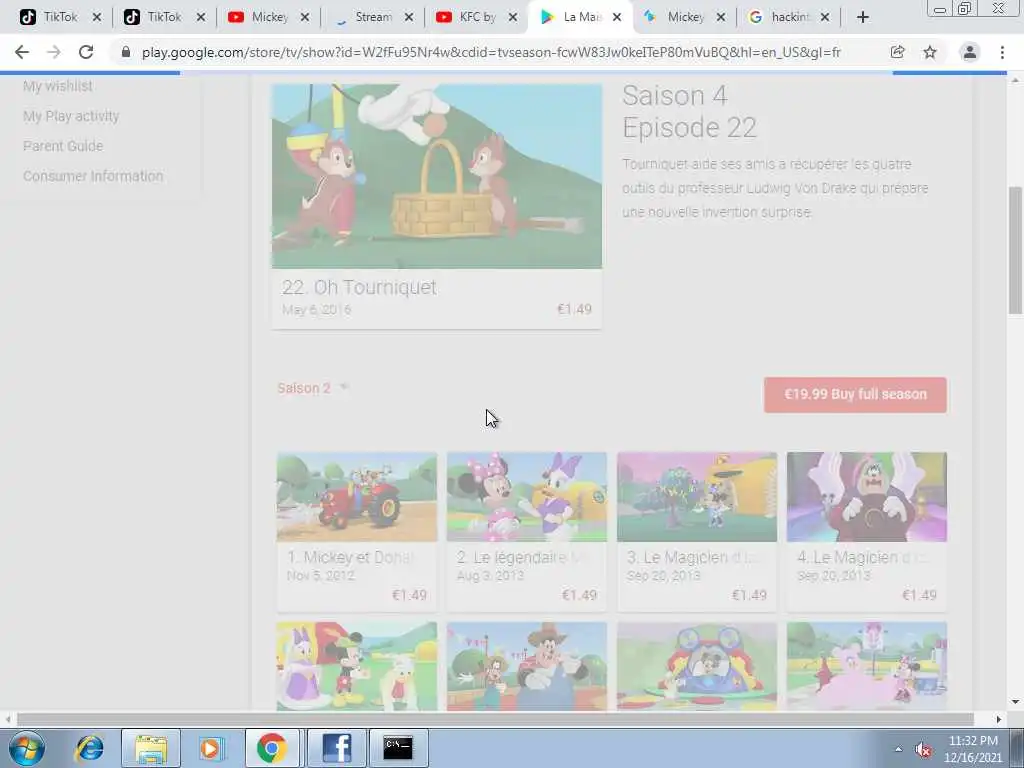Image resolution: width=1024 pixels, height=768 pixels.
Task: Open the cowboy Goofy episode thumbnail
Action: pyautogui.click(x=526, y=665)
